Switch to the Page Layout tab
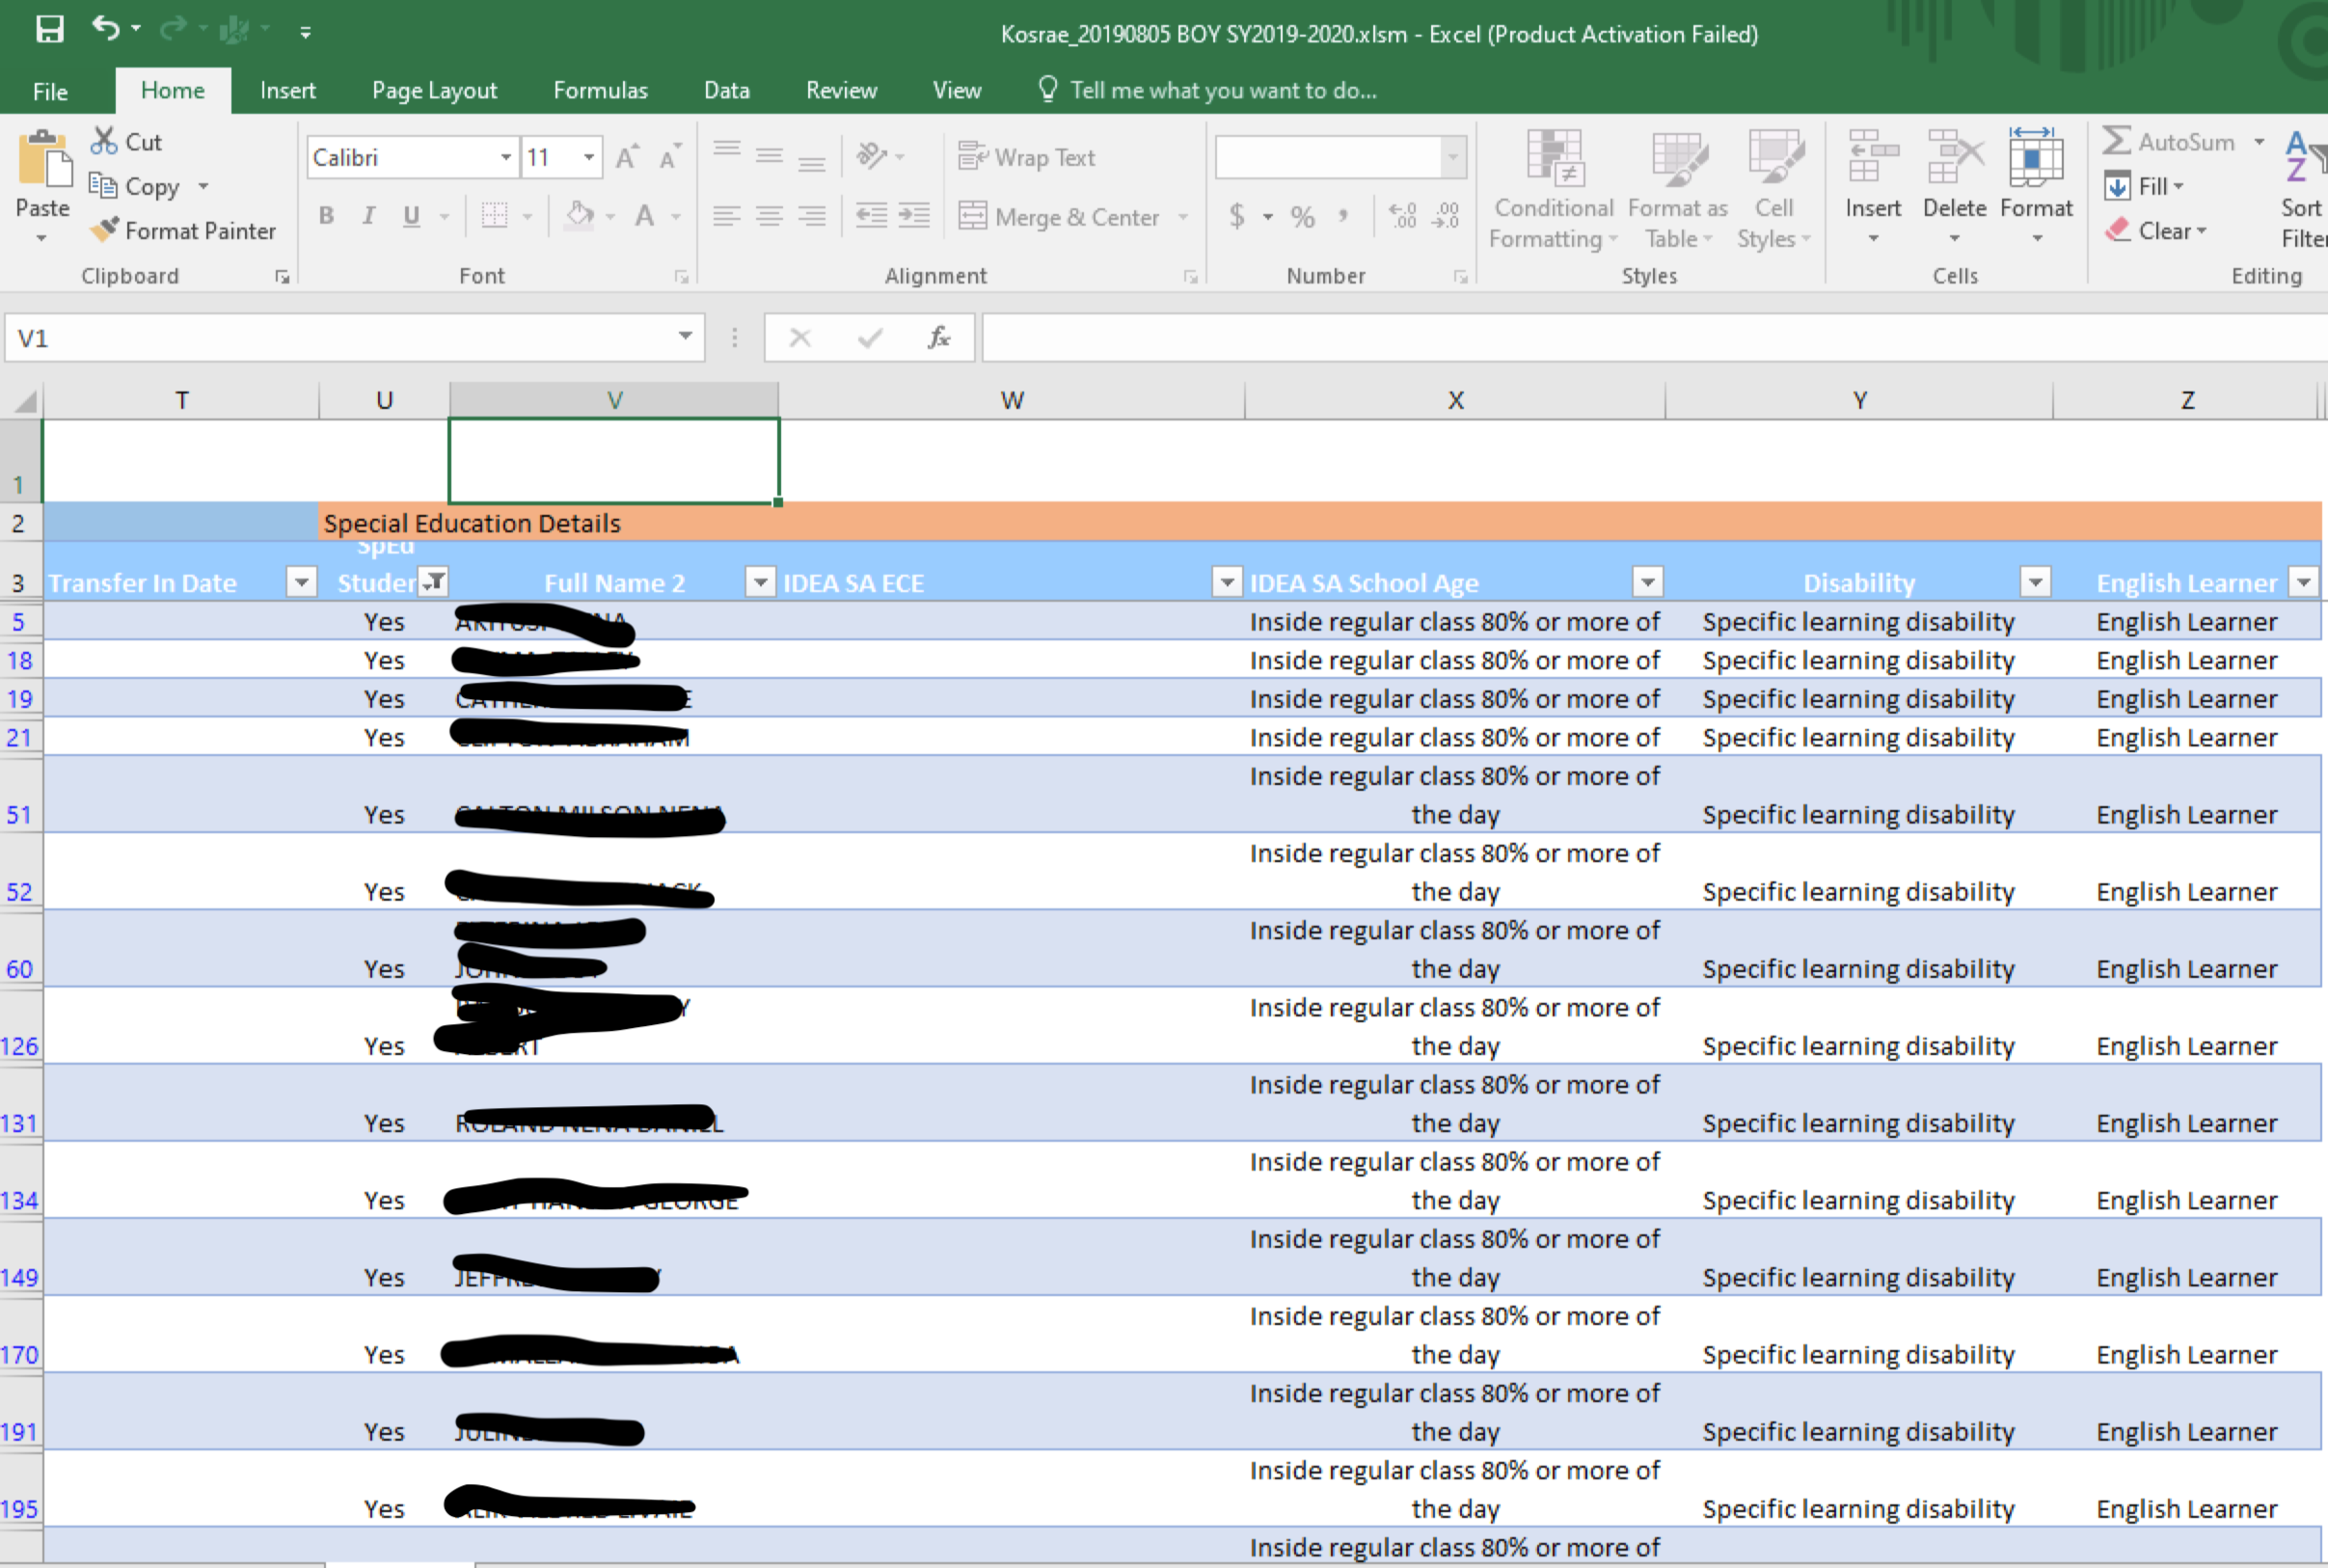2328x1568 pixels. click(434, 90)
